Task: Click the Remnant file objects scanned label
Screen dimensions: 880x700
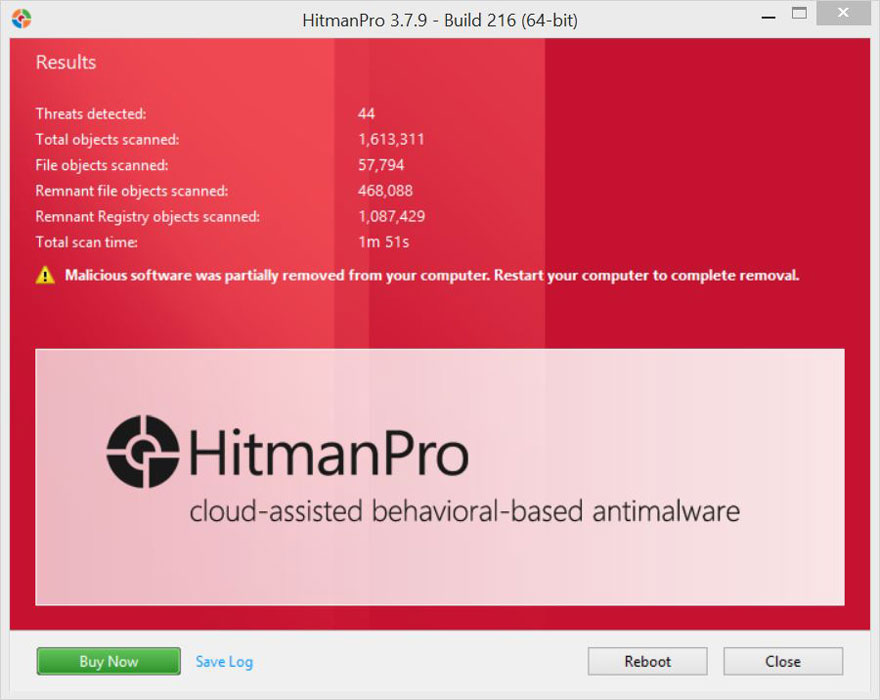Action: [x=132, y=191]
